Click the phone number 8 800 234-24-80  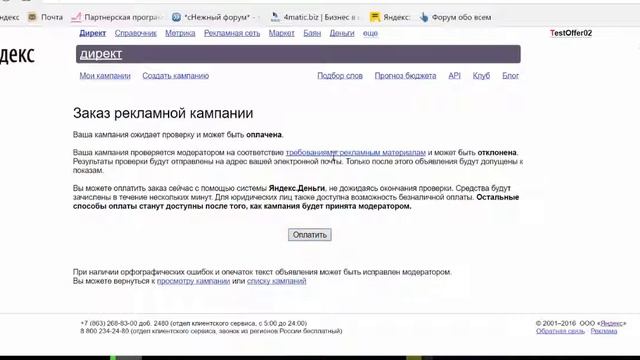click(x=104, y=331)
